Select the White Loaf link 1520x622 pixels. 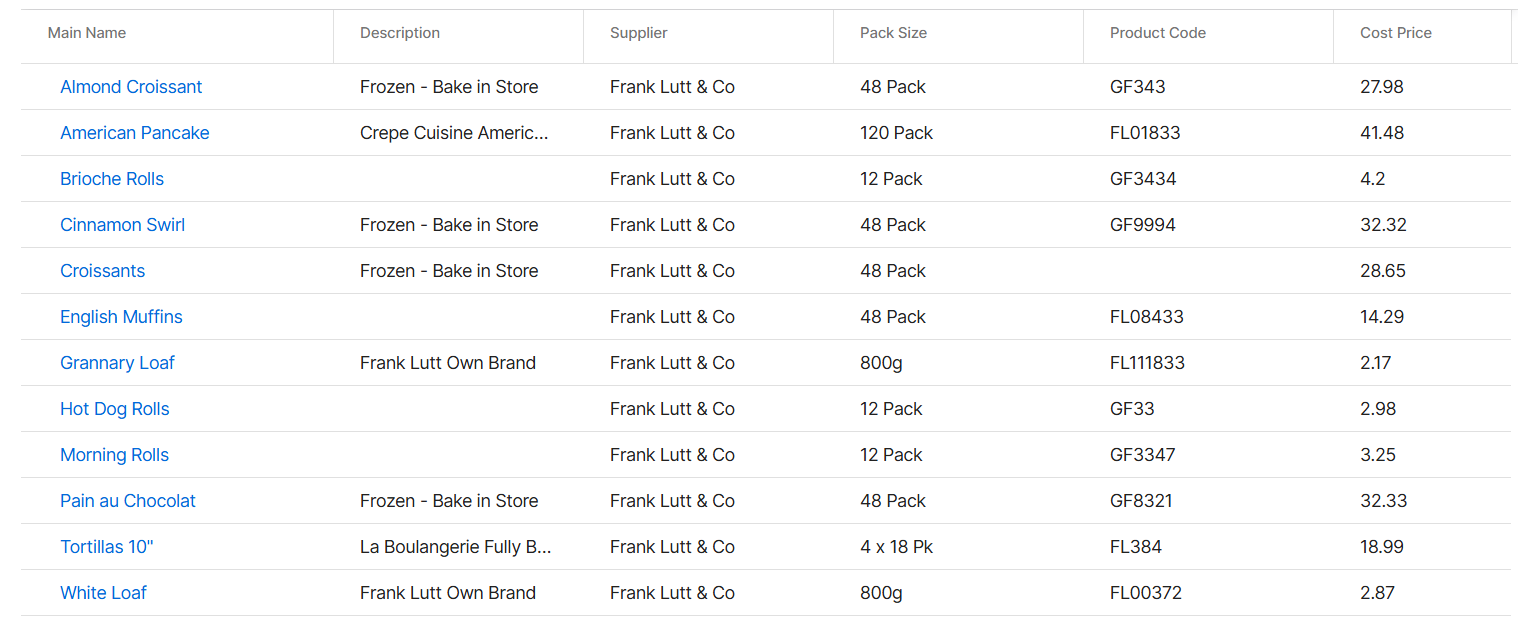[103, 593]
